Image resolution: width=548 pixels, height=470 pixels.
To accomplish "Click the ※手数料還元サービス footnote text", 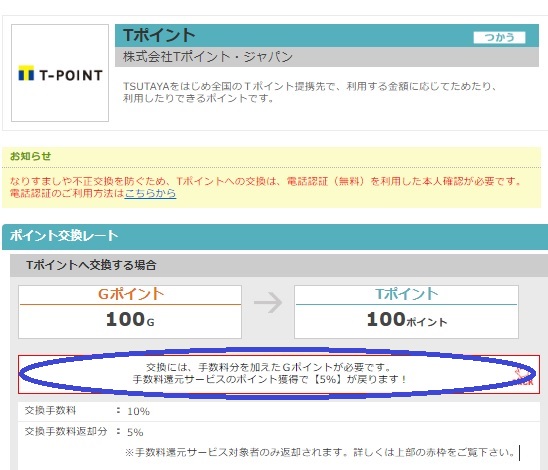I will pyautogui.click(x=320, y=453).
